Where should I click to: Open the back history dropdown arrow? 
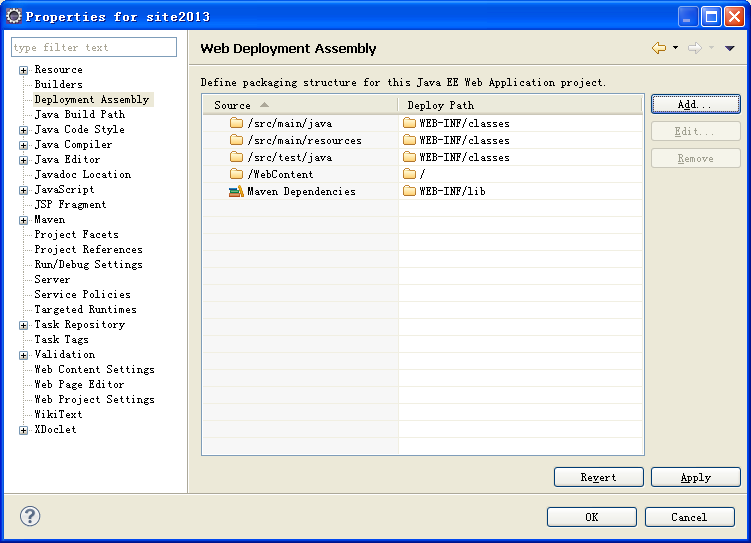point(675,47)
